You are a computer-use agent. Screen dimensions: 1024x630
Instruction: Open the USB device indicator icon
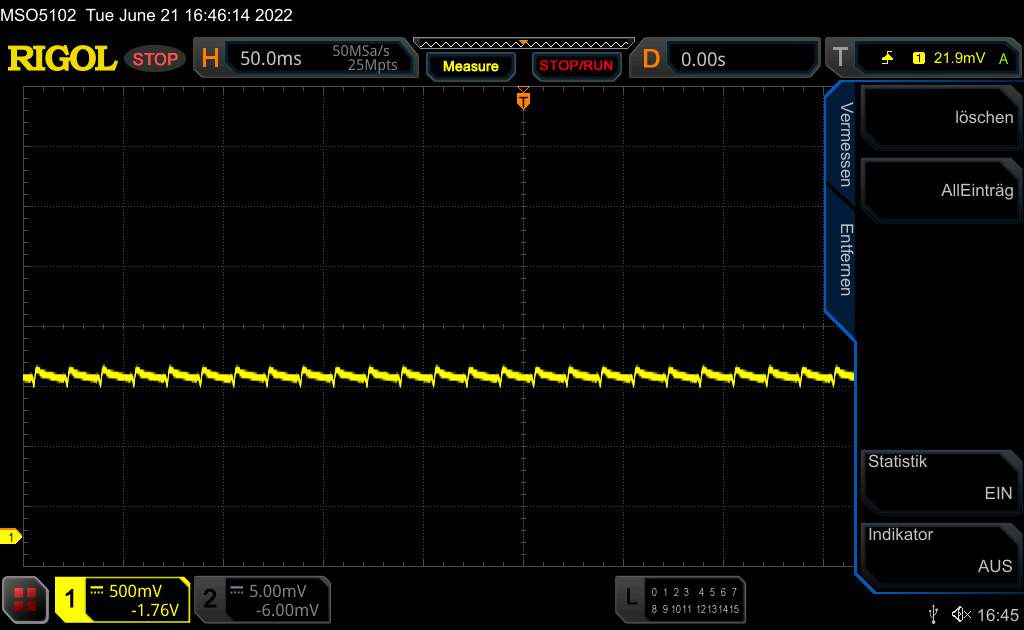tap(934, 614)
